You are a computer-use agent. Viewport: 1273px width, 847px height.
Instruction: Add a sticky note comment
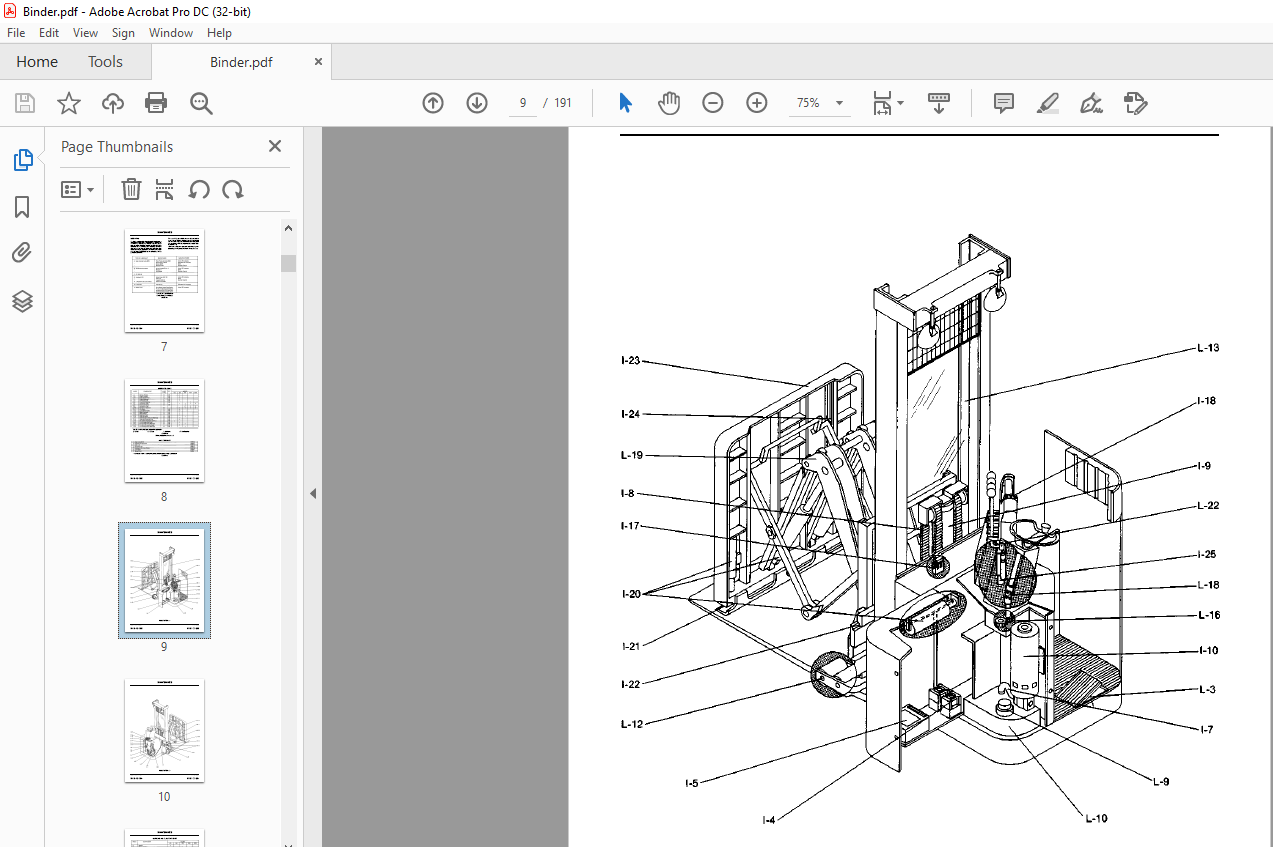(x=1004, y=103)
